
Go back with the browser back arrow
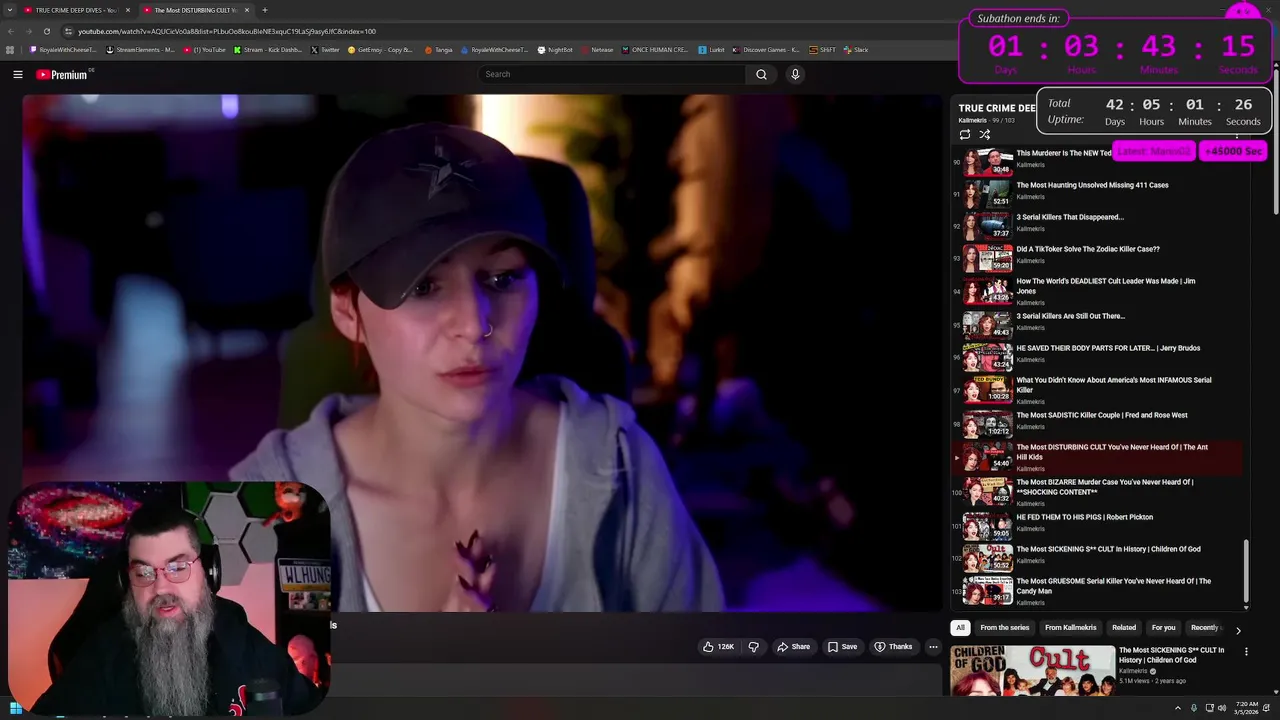click(x=10, y=31)
